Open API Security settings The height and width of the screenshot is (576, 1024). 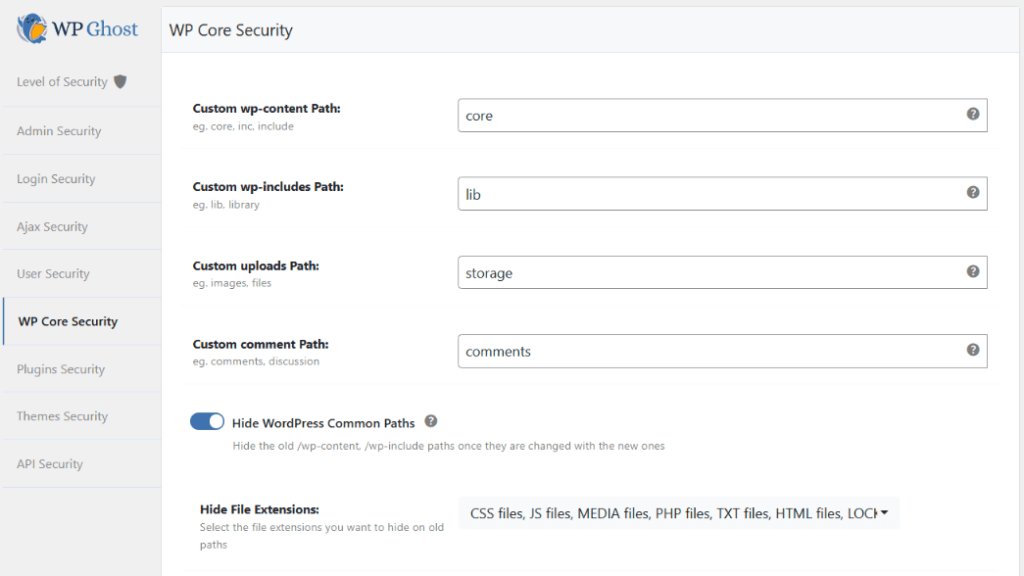(50, 464)
